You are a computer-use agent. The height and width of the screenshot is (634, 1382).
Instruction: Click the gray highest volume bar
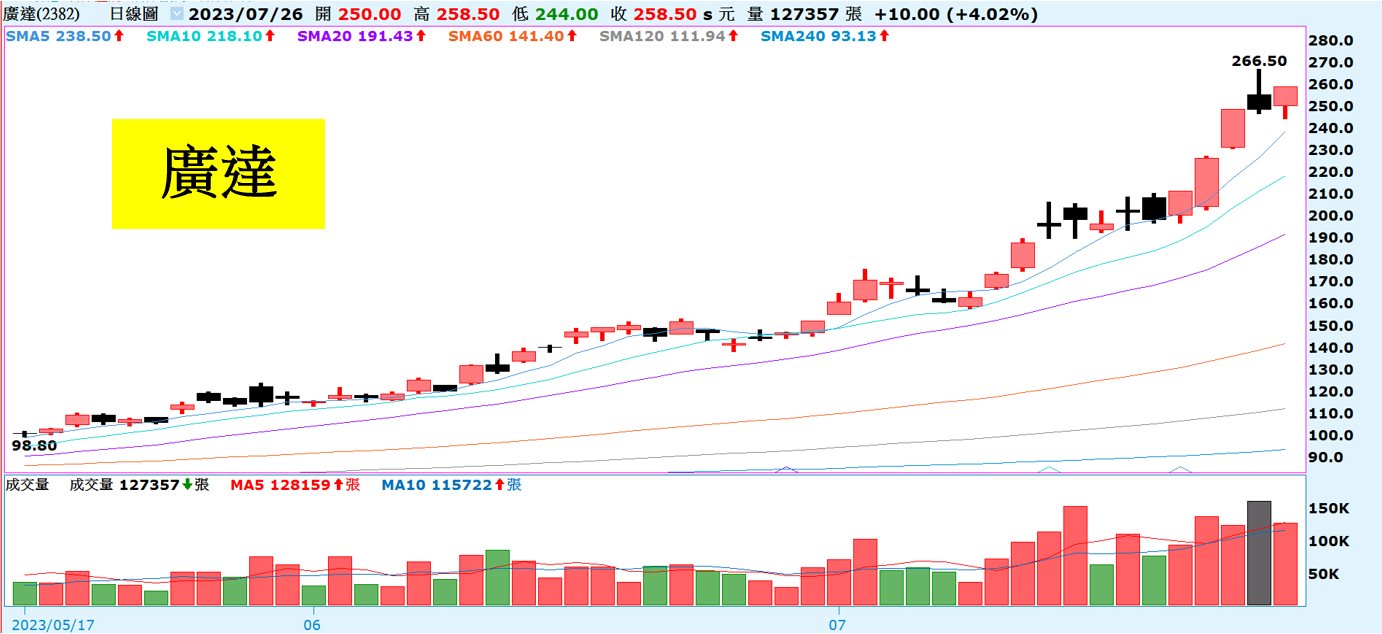pyautogui.click(x=1258, y=552)
